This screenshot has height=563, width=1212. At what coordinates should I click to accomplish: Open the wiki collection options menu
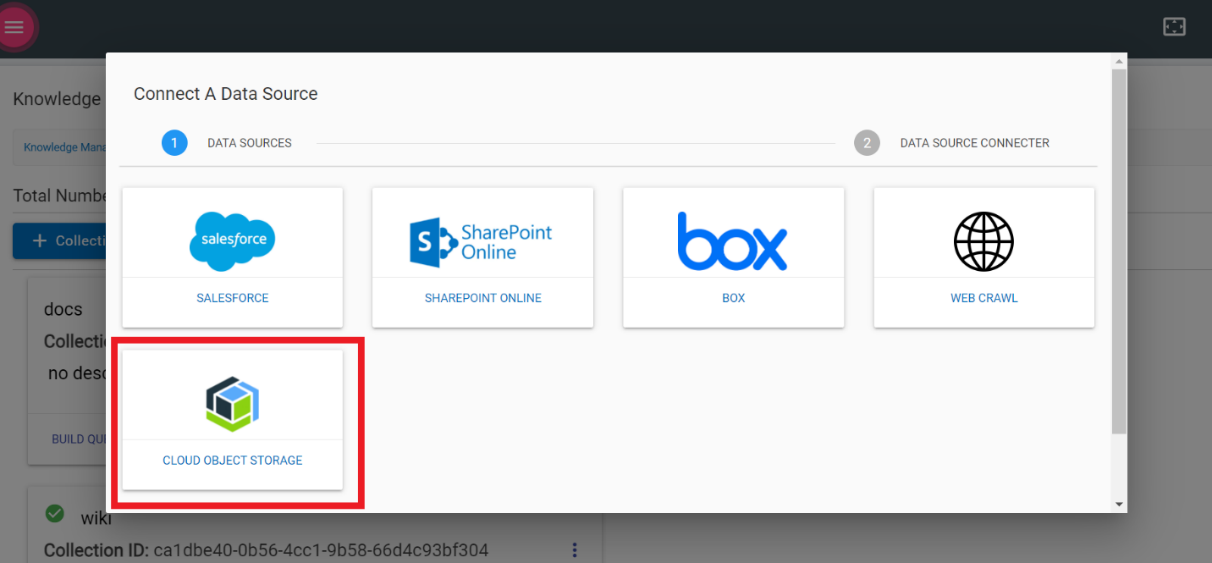click(574, 550)
